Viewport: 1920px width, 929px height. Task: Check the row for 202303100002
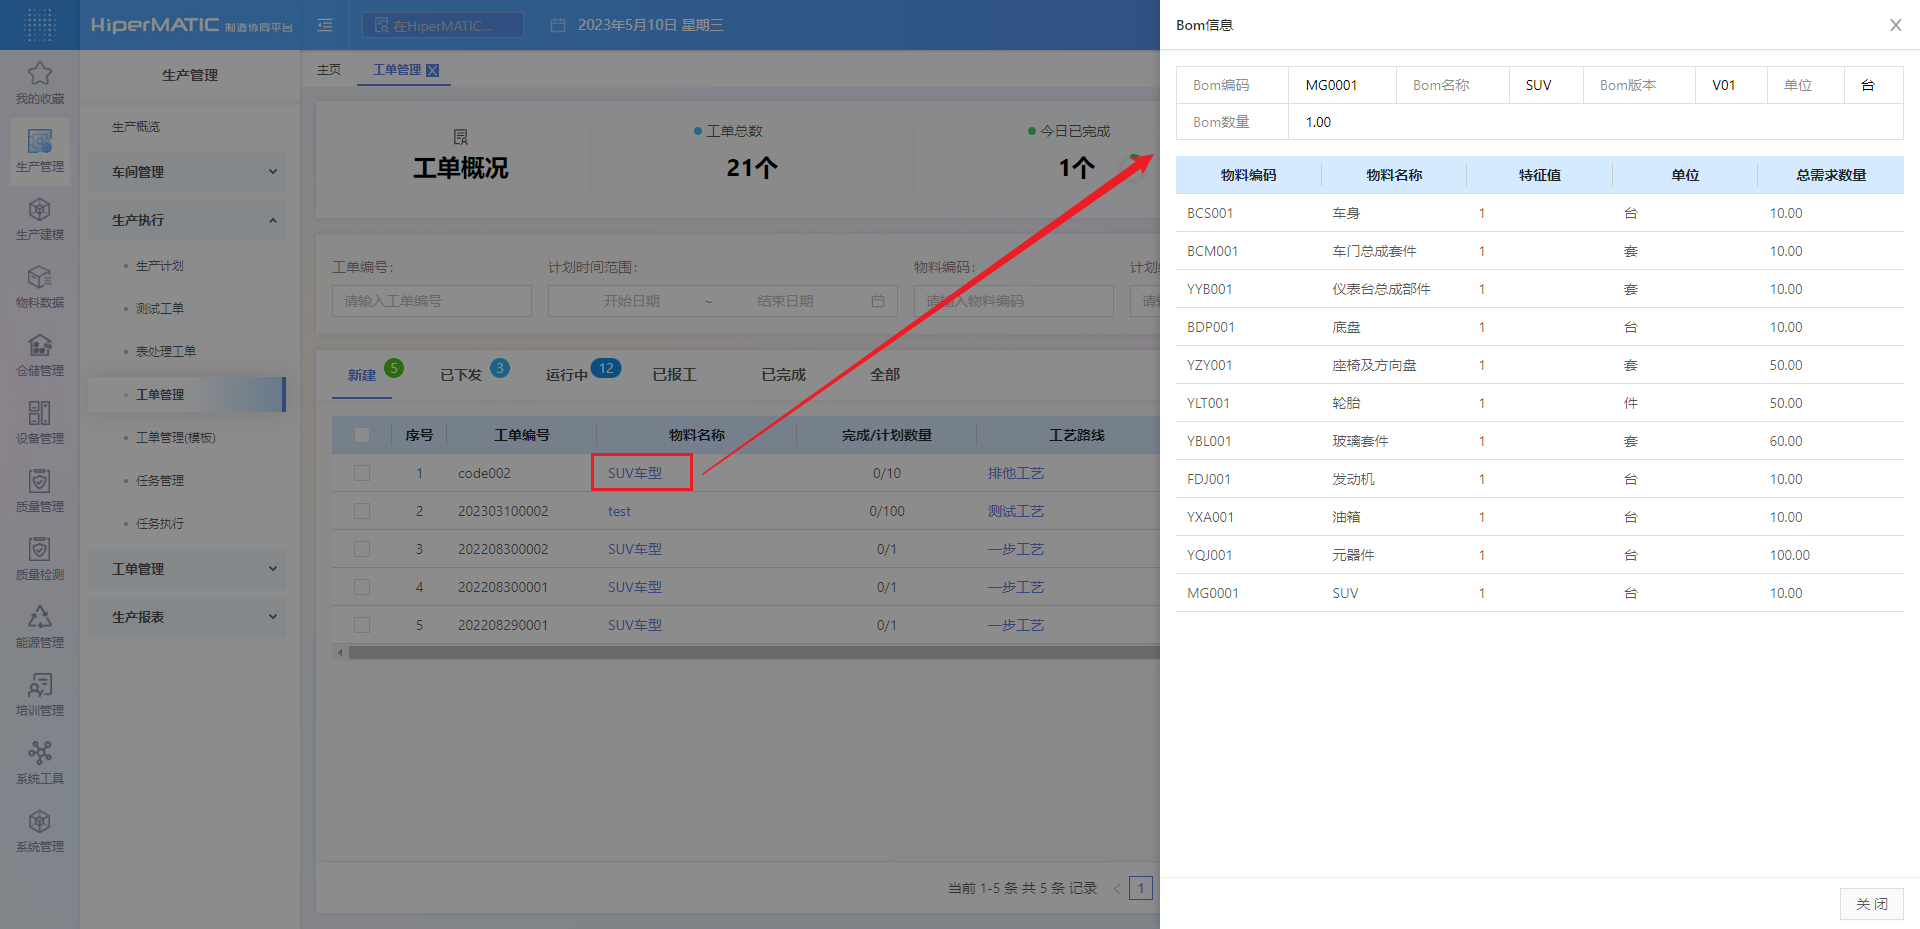click(x=362, y=511)
